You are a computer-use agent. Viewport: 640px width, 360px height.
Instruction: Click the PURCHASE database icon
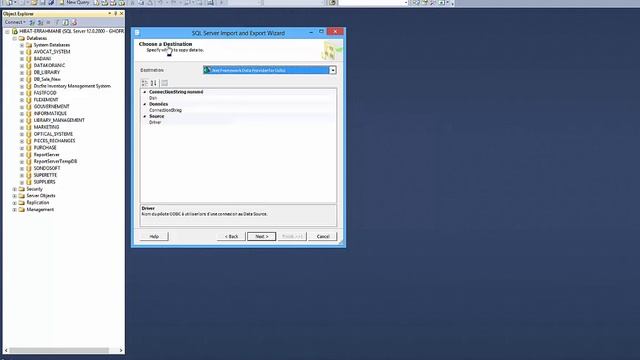point(29,148)
